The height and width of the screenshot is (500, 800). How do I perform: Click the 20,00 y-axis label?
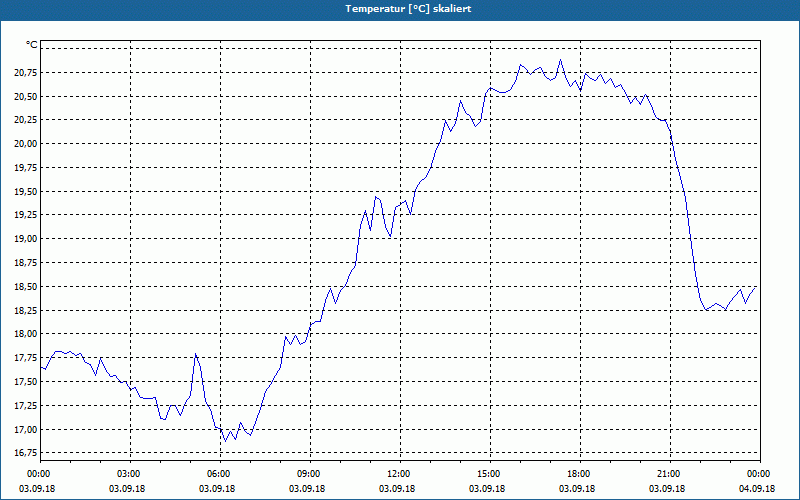coord(25,144)
